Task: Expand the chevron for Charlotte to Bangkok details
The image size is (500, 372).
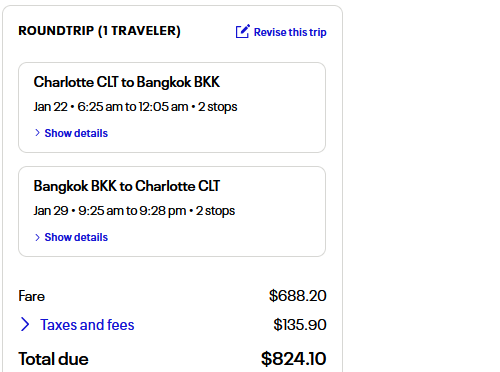Action: 37,133
